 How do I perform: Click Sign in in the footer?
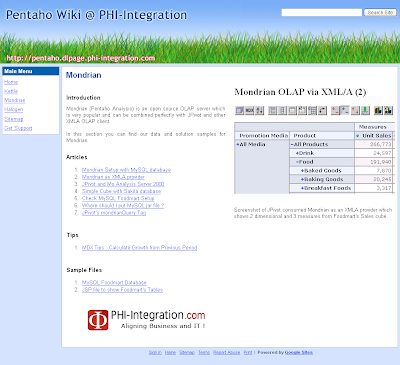click(x=155, y=352)
